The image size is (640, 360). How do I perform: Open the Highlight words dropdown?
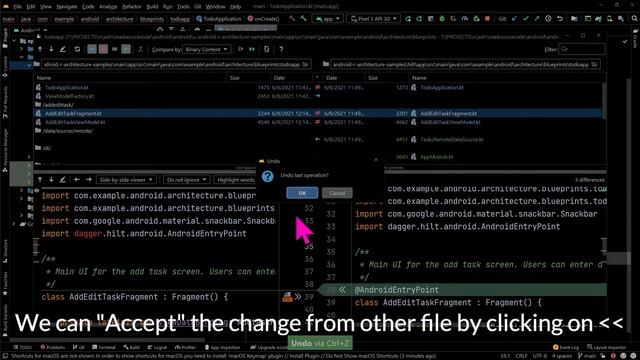[x=236, y=180]
